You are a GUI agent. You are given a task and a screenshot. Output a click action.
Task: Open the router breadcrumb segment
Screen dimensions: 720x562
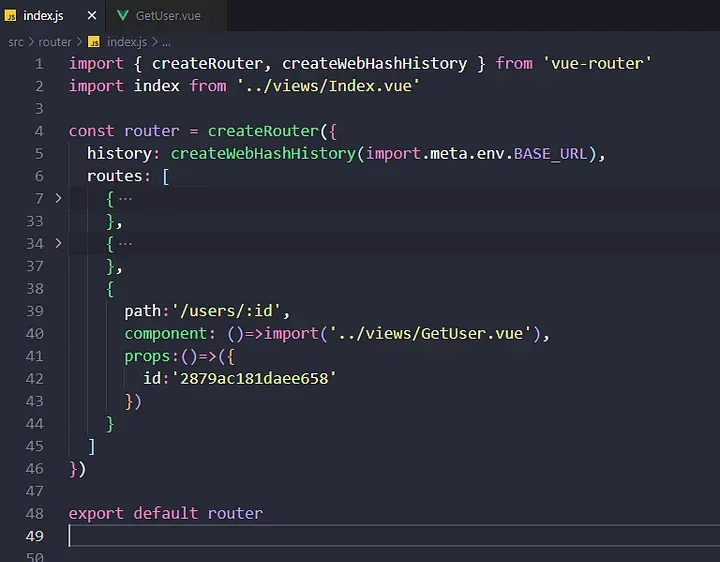pos(55,42)
